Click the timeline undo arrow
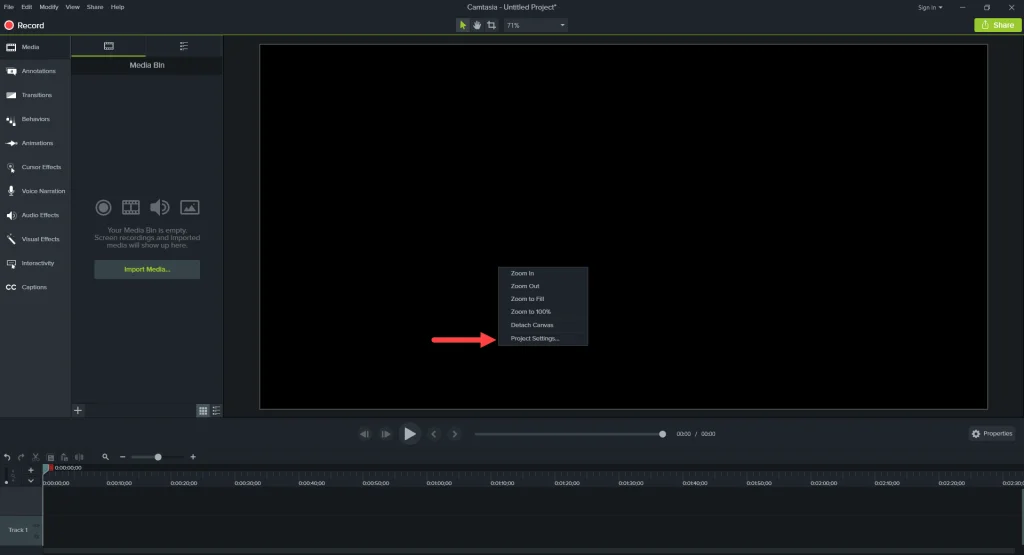Image resolution: width=1024 pixels, height=555 pixels. point(7,457)
